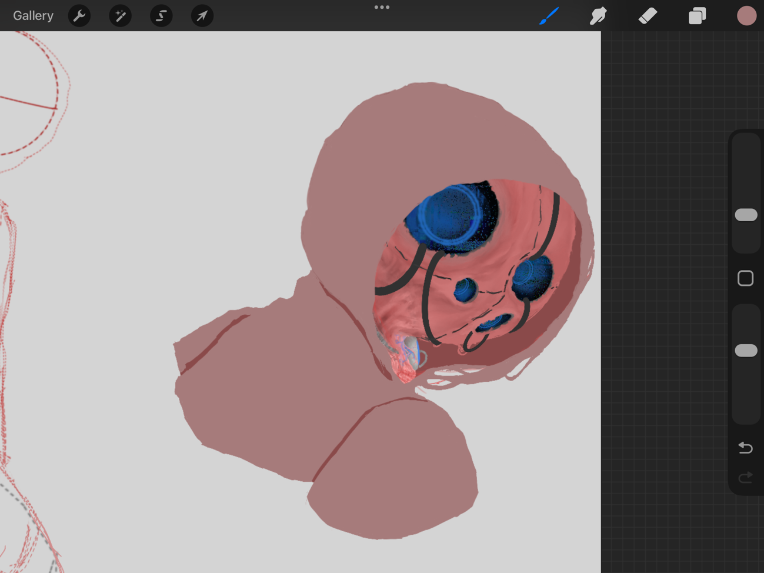764x573 pixels.
Task: Open the active color swatch
Action: click(746, 16)
